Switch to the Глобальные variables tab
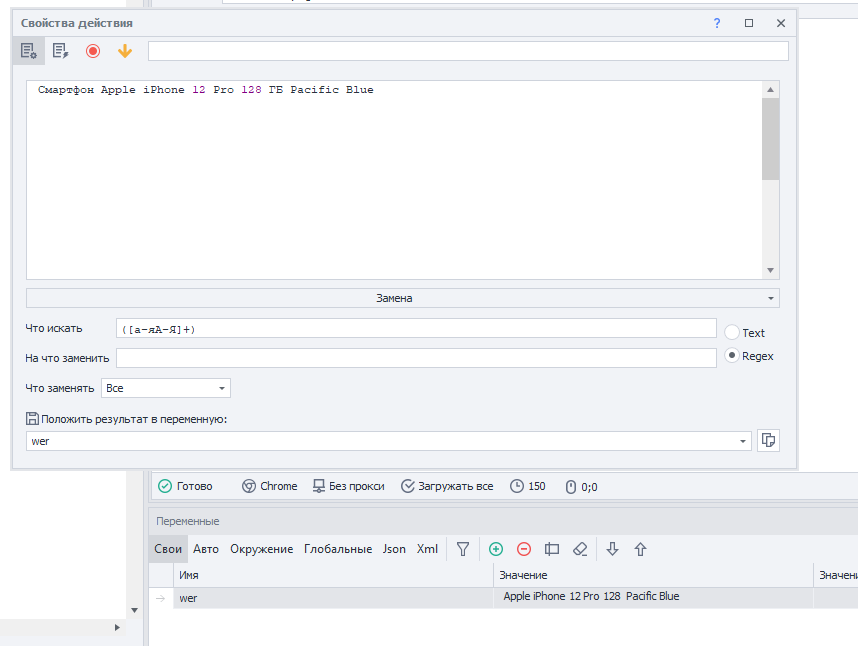This screenshot has width=858, height=646. pyautogui.click(x=338, y=549)
